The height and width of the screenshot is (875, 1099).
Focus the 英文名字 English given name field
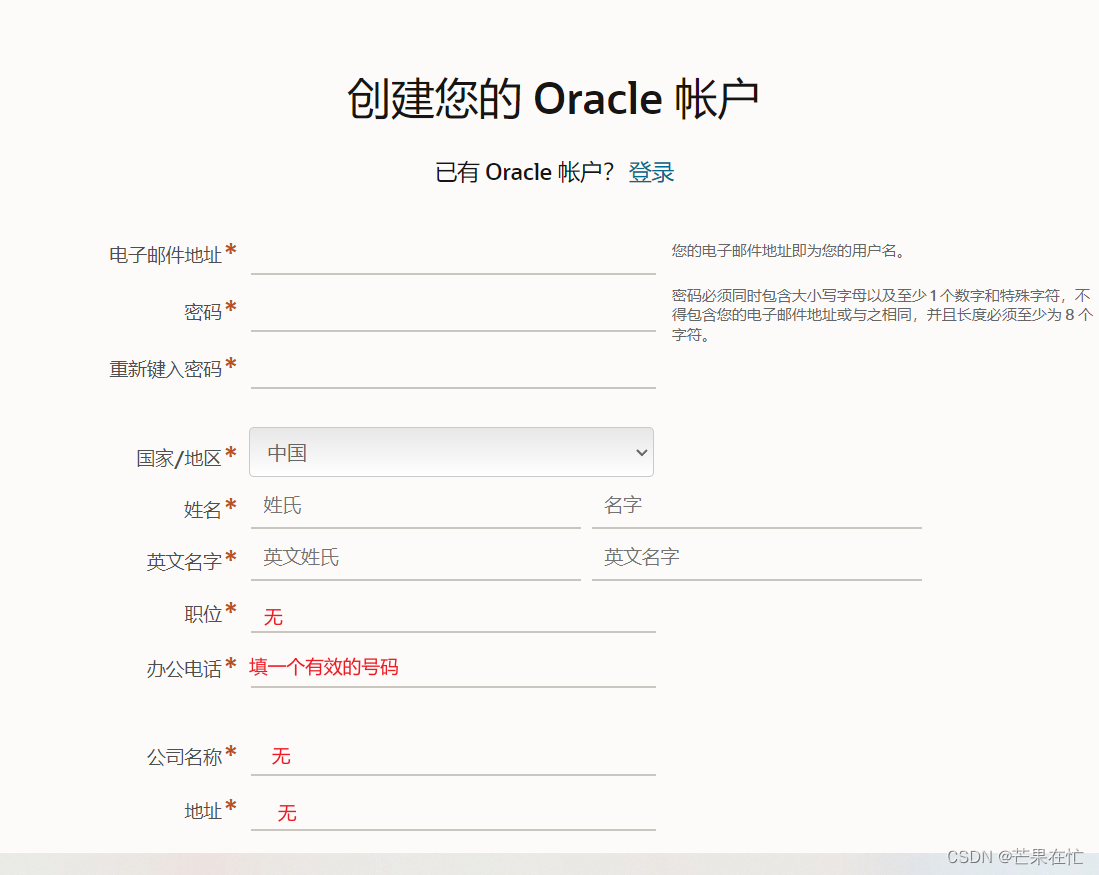[756, 558]
